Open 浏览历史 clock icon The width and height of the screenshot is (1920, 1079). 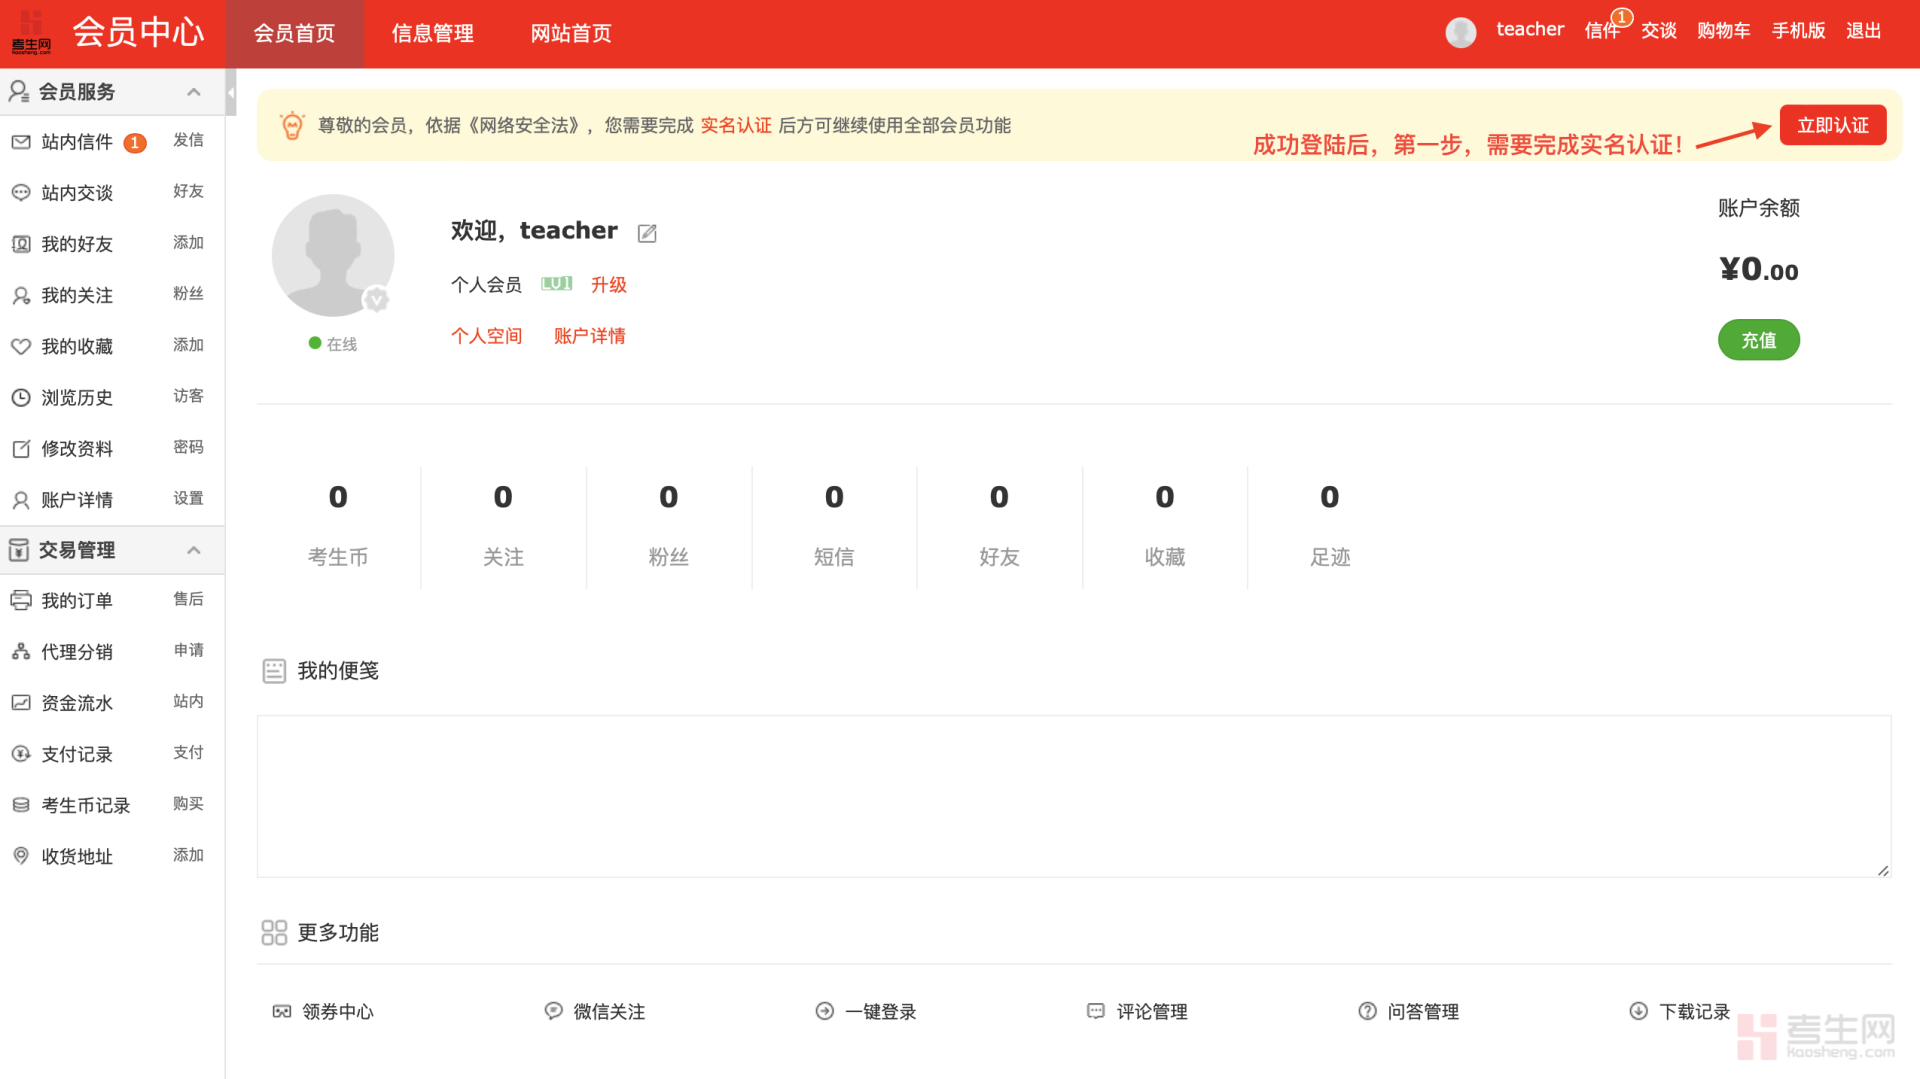(22, 397)
